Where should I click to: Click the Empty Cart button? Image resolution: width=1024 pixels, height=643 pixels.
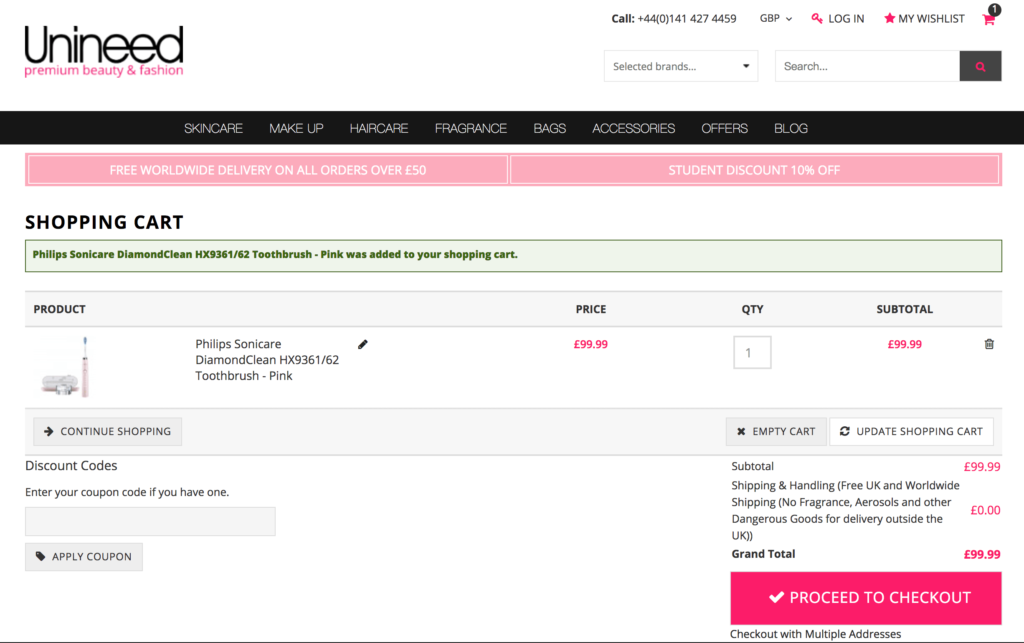coord(776,431)
